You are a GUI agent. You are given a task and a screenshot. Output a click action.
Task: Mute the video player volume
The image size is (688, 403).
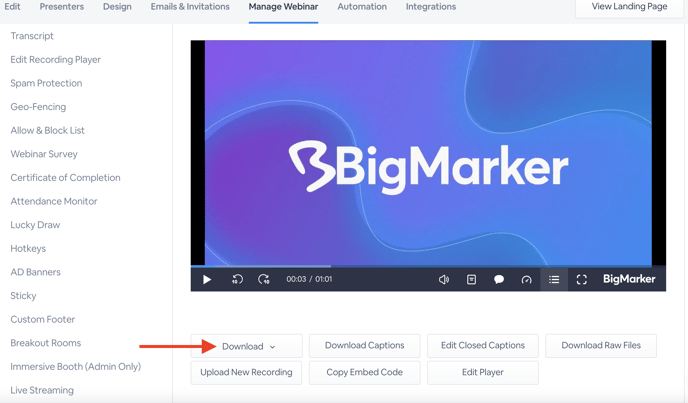pyautogui.click(x=444, y=280)
